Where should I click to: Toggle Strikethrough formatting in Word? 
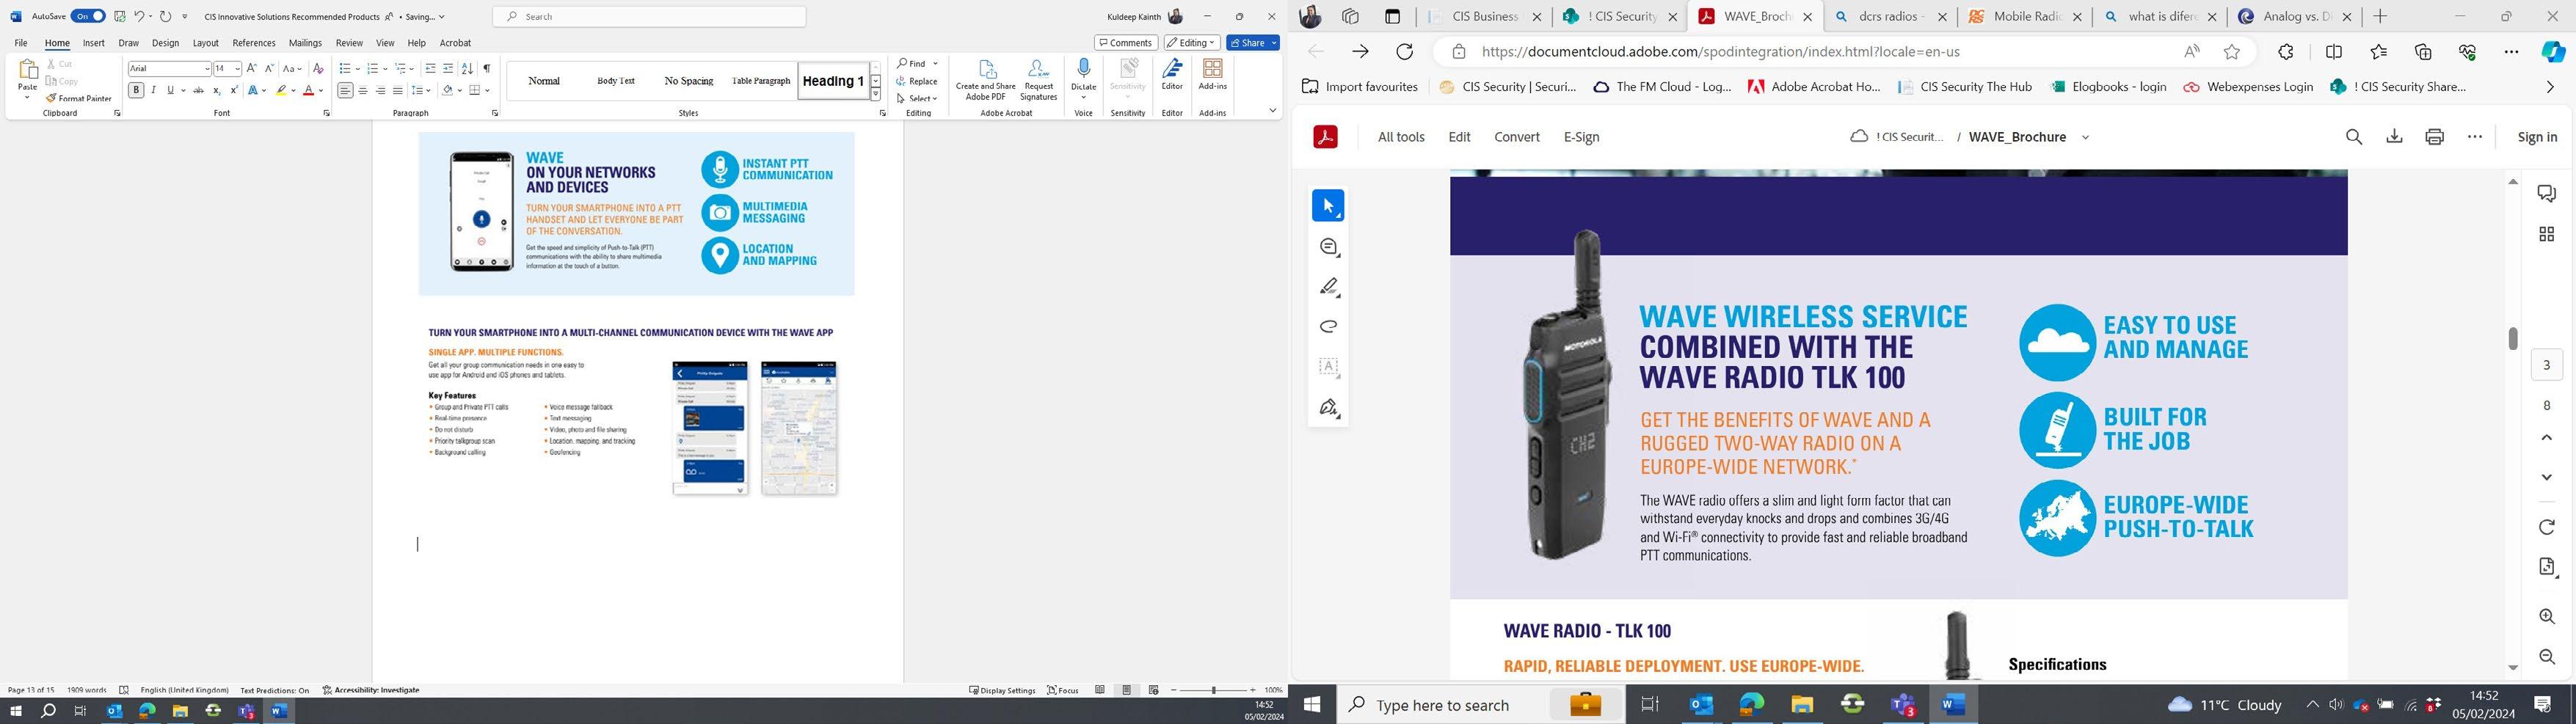click(199, 90)
